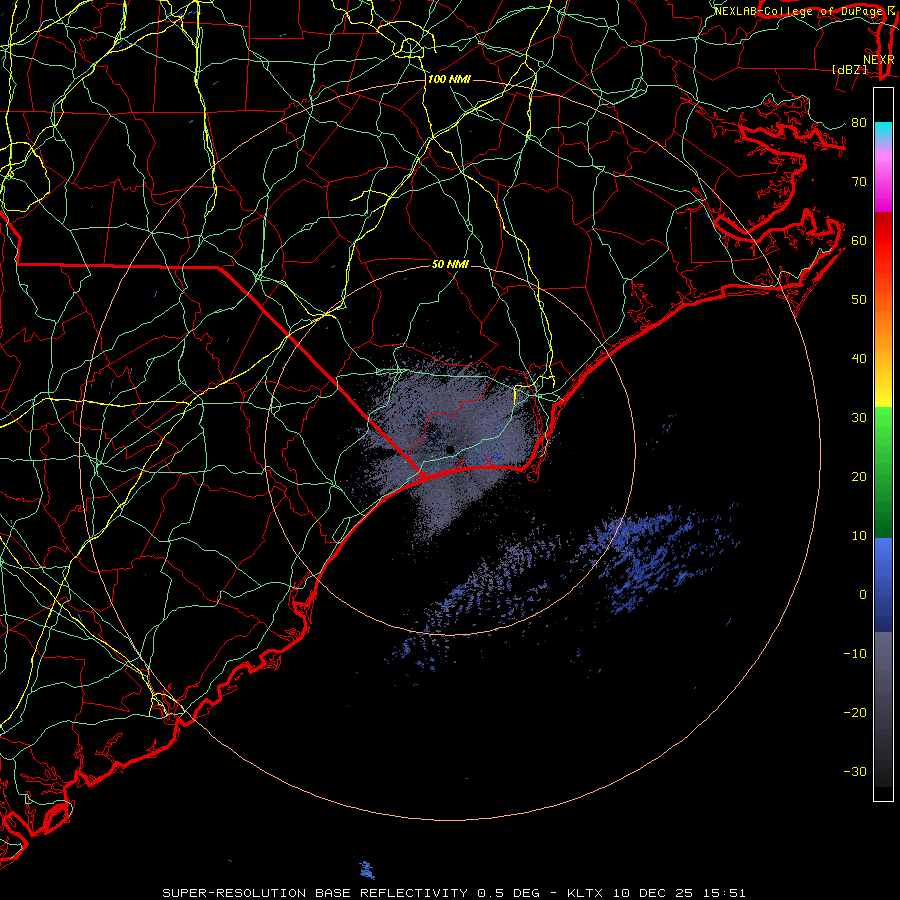Image resolution: width=900 pixels, height=900 pixels.
Task: Click the 0 value on dBZ scale
Action: (863, 595)
